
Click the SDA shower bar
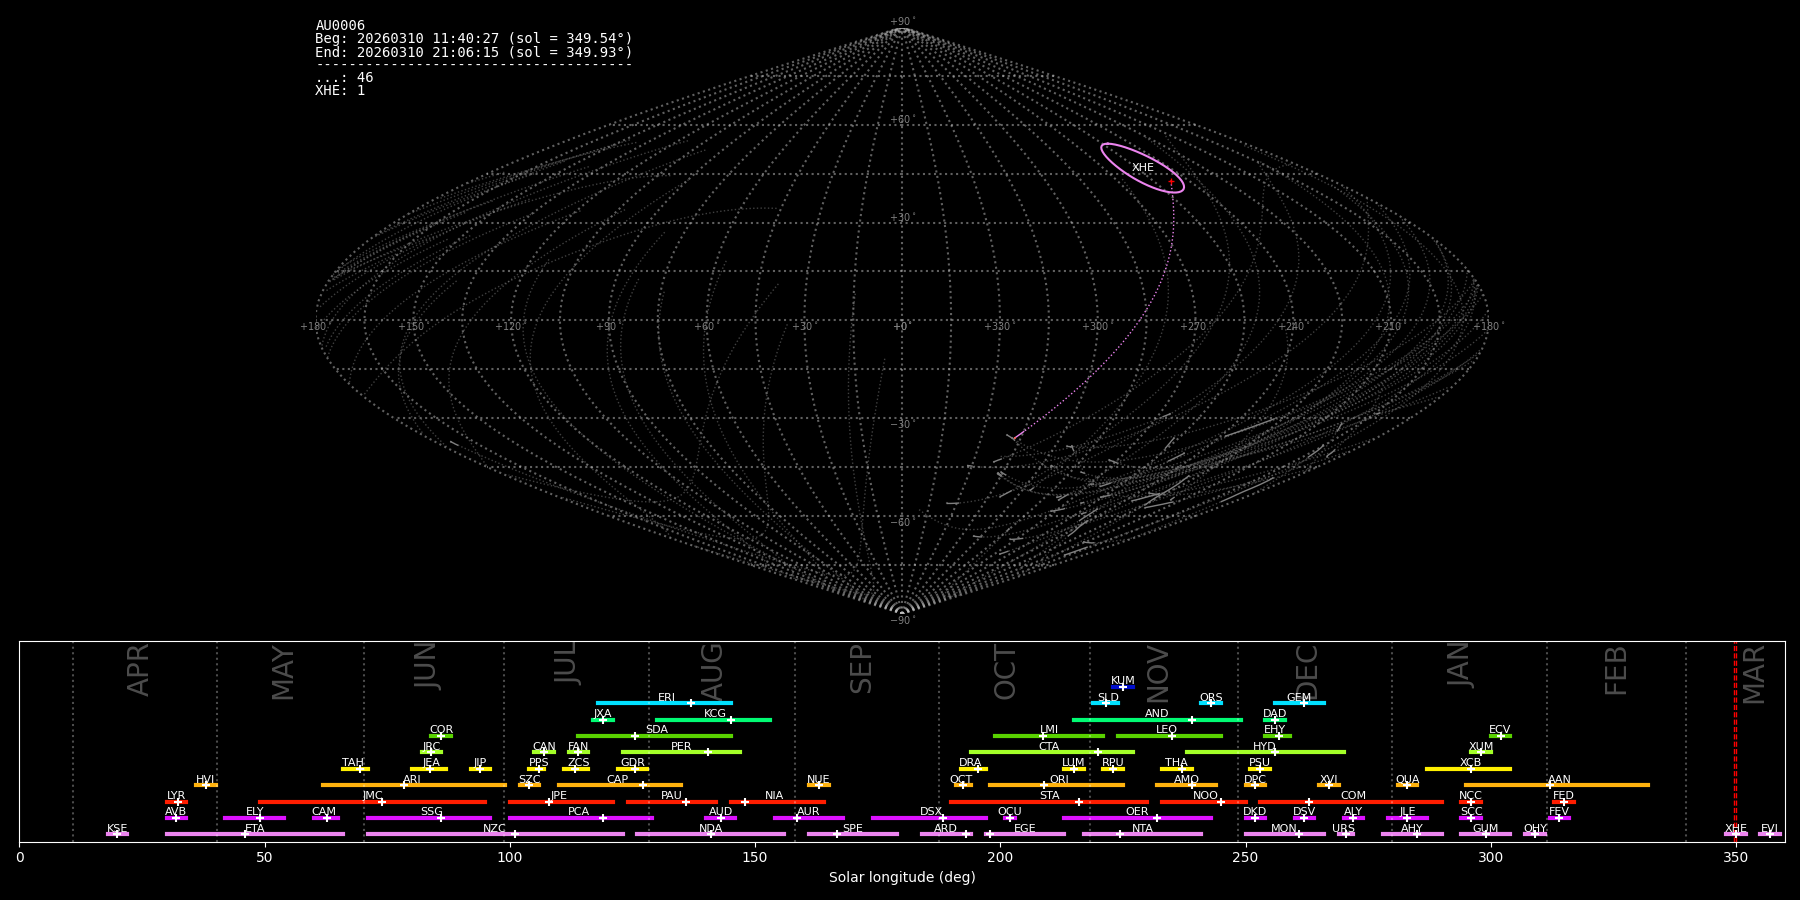654,736
